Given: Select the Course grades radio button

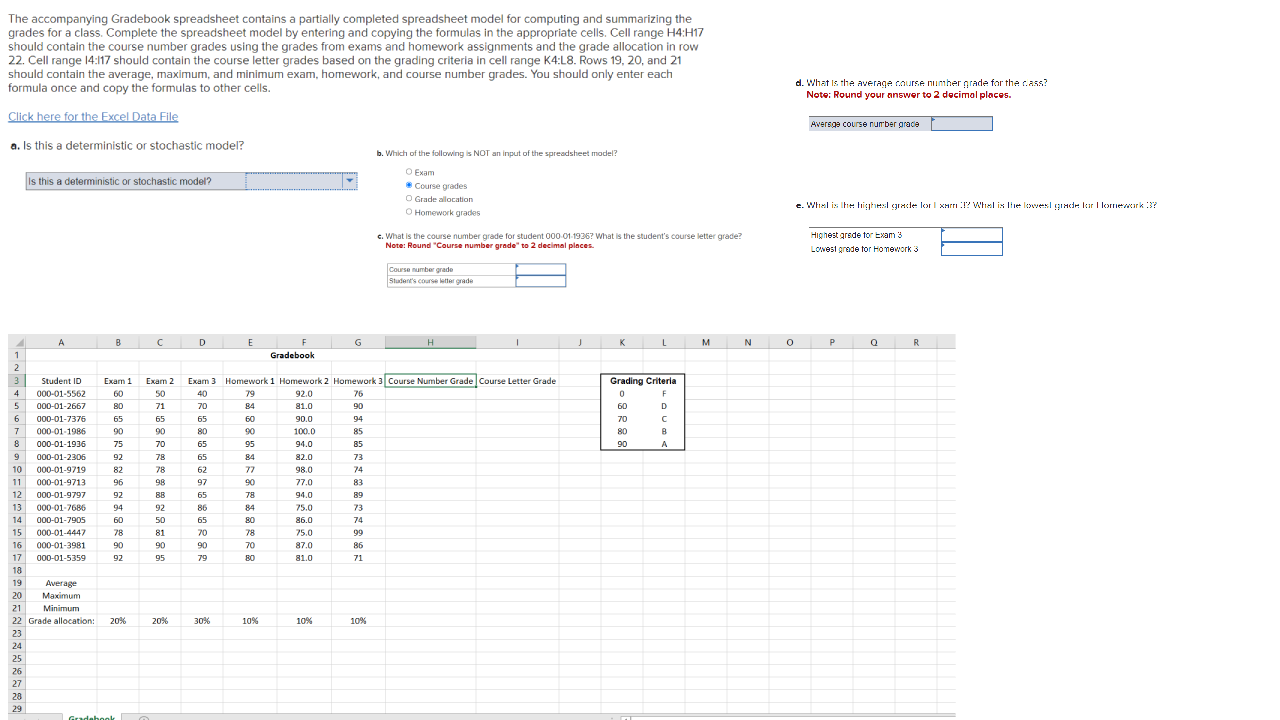Looking at the screenshot, I should coord(409,184).
